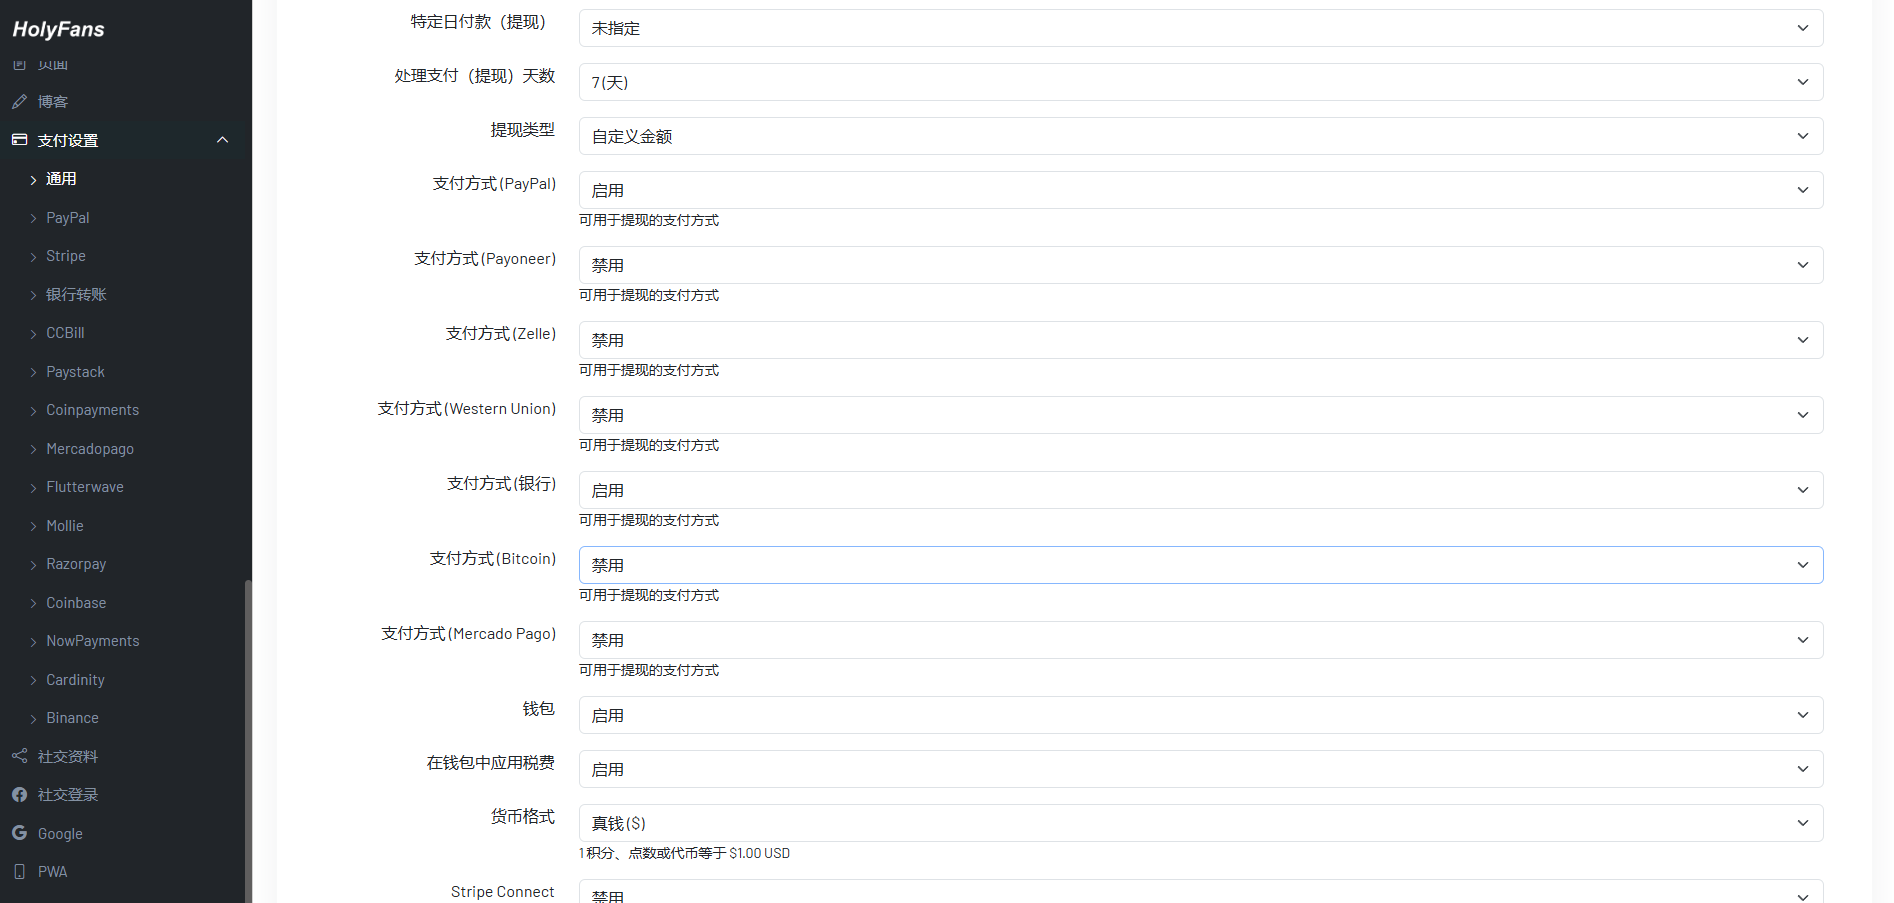Open PWA settings via its sidebar icon

pos(19,871)
